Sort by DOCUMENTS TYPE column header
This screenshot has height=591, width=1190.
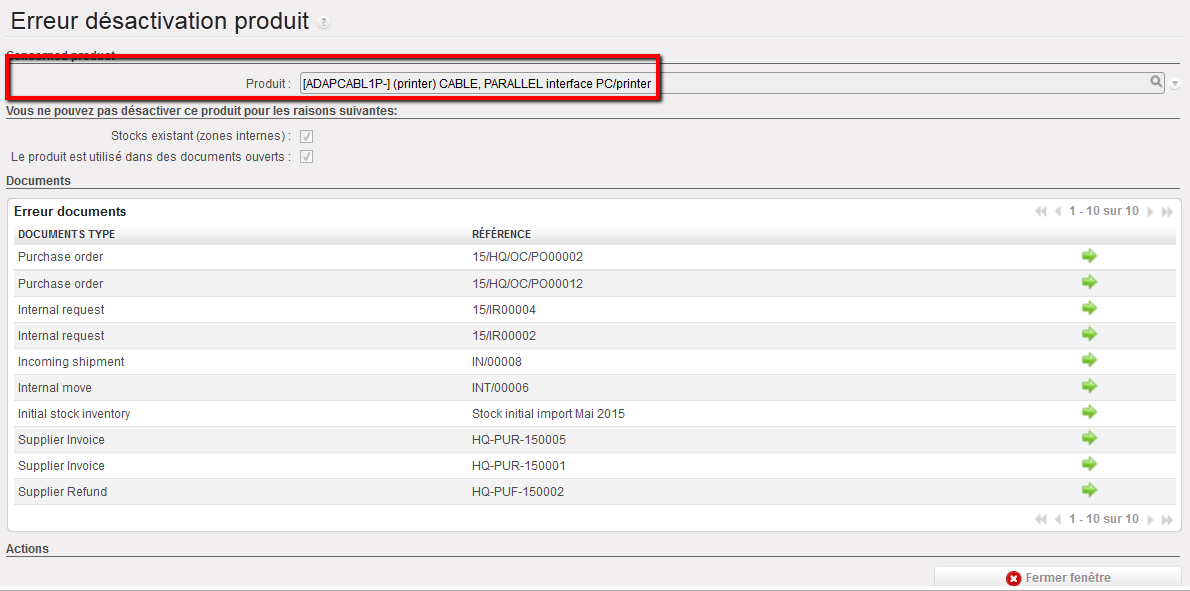tap(67, 234)
